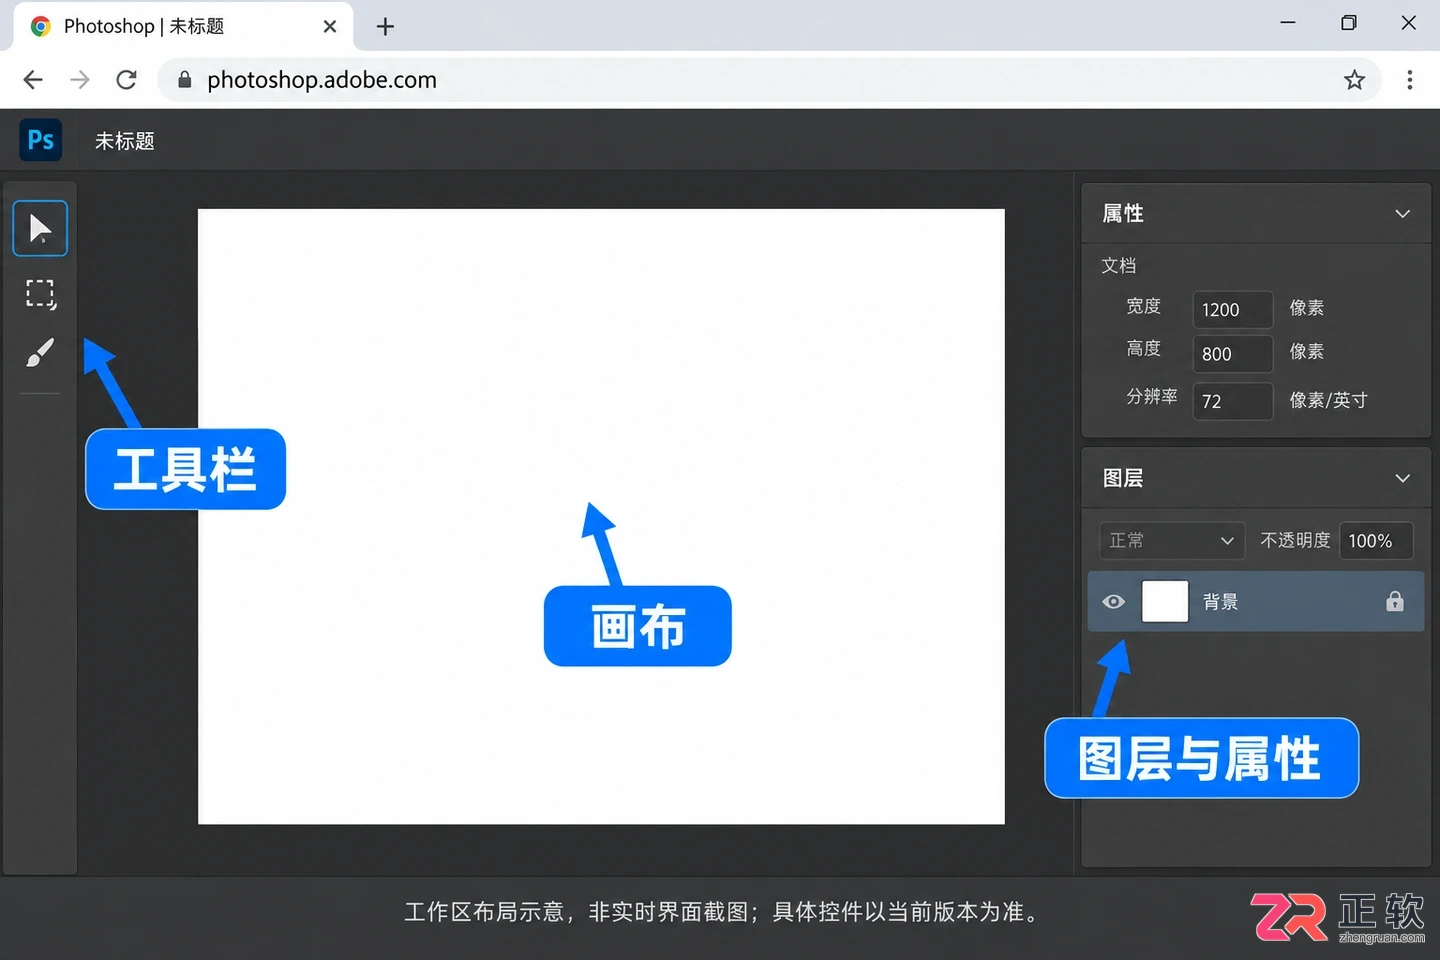
Task: Click the 分辨率 field showing 72
Action: pos(1233,401)
